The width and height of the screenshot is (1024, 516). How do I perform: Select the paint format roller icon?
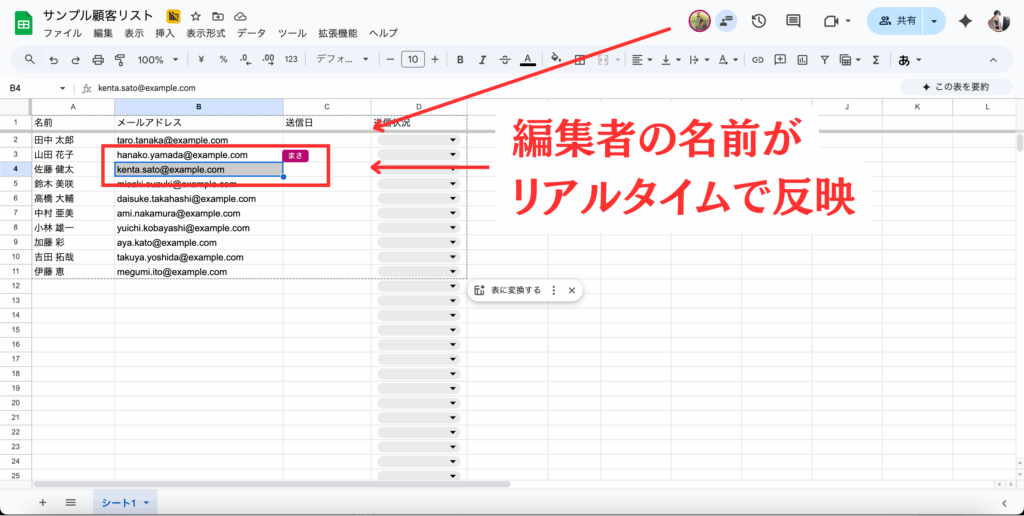(x=120, y=60)
